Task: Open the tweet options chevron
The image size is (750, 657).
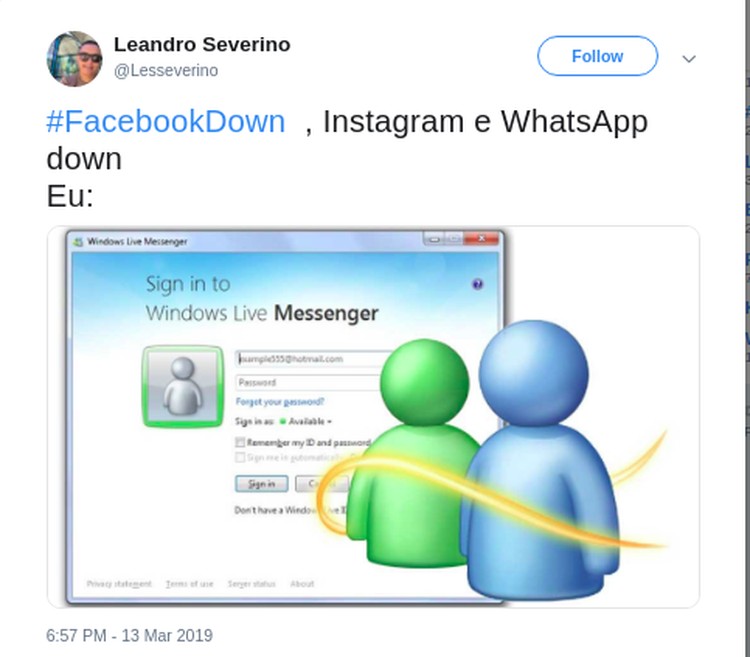Action: (x=688, y=59)
